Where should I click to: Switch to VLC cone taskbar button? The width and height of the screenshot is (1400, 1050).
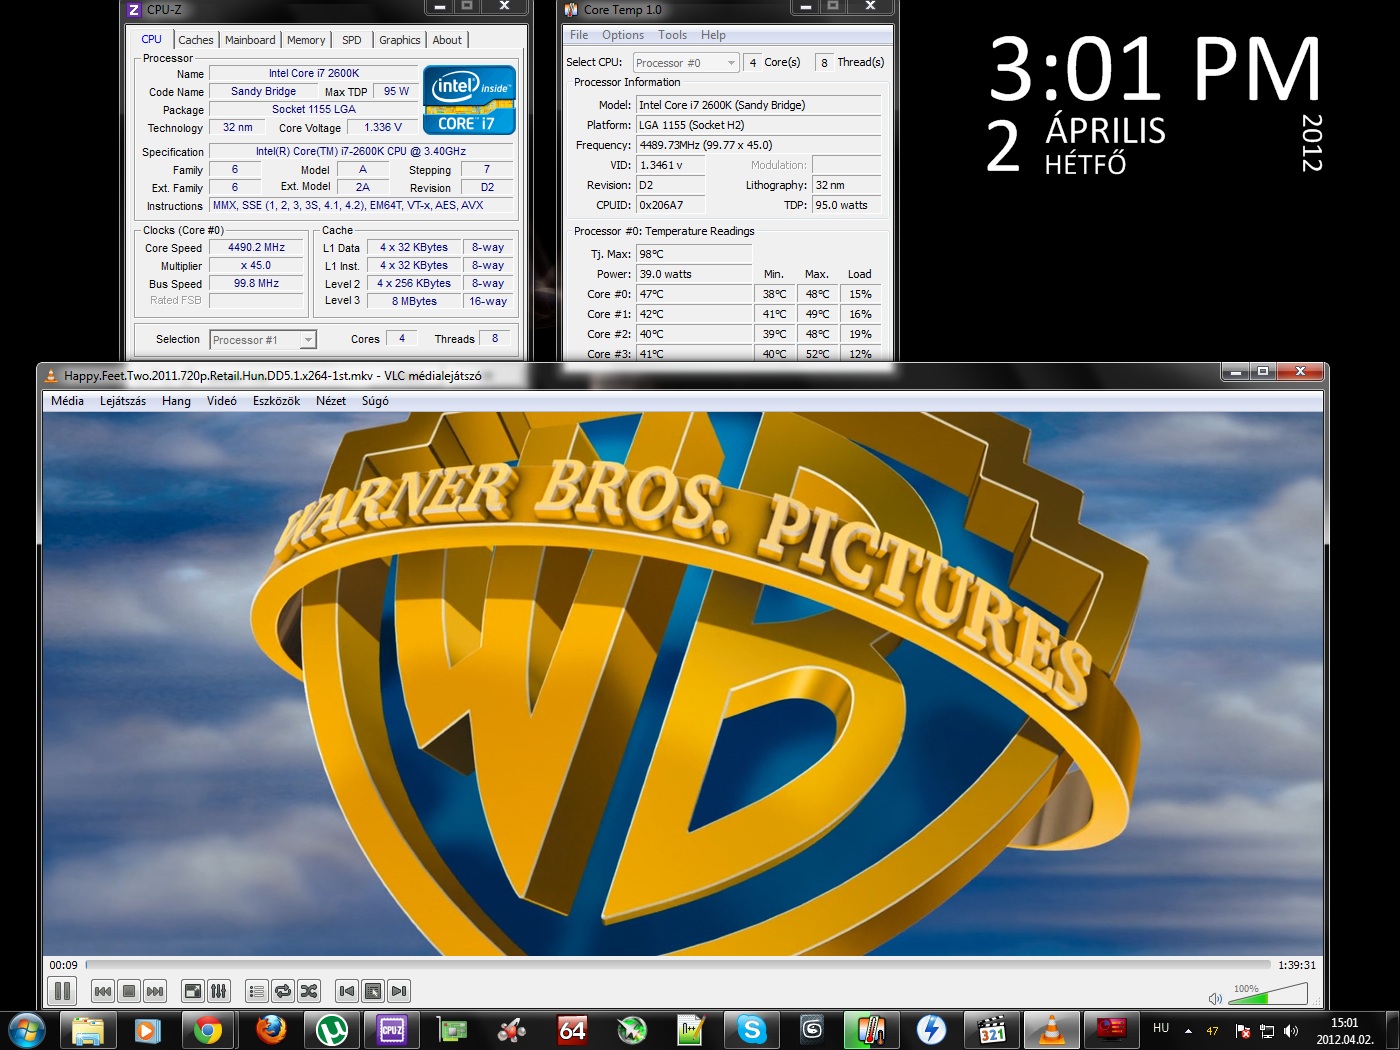pyautogui.click(x=1052, y=1030)
